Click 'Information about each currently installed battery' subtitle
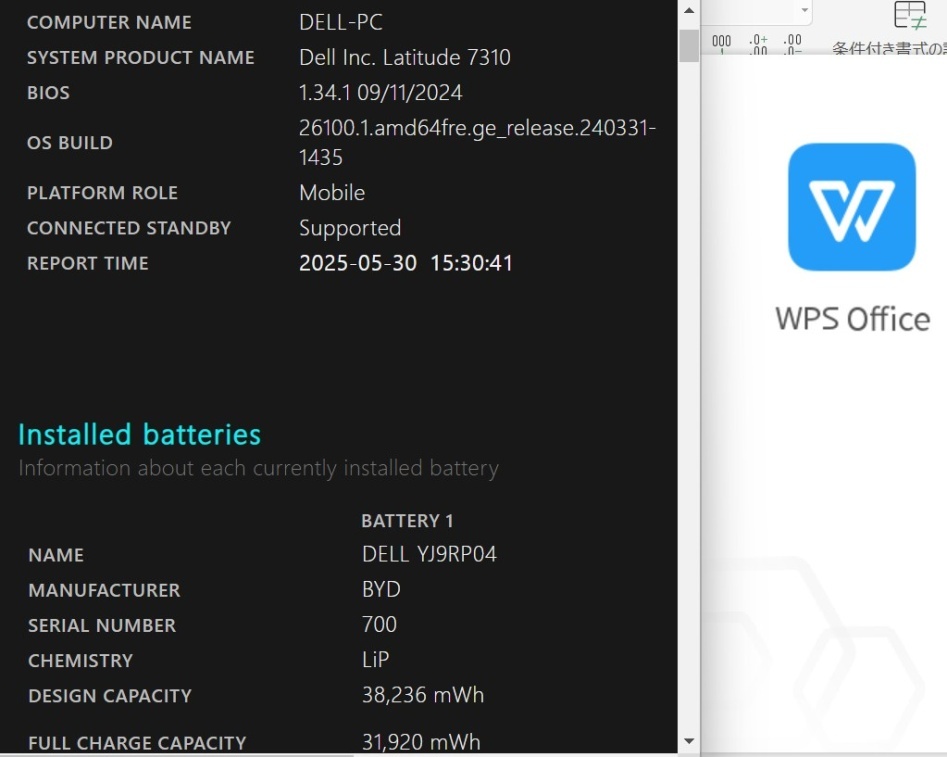This screenshot has width=947, height=757. coord(258,468)
